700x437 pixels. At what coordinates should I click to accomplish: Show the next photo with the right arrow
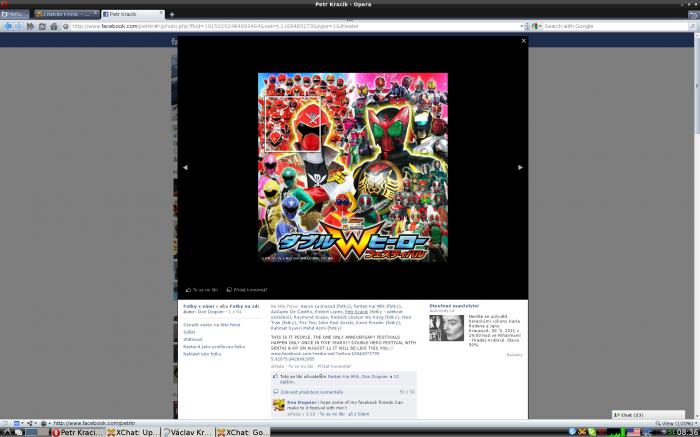(x=520, y=167)
